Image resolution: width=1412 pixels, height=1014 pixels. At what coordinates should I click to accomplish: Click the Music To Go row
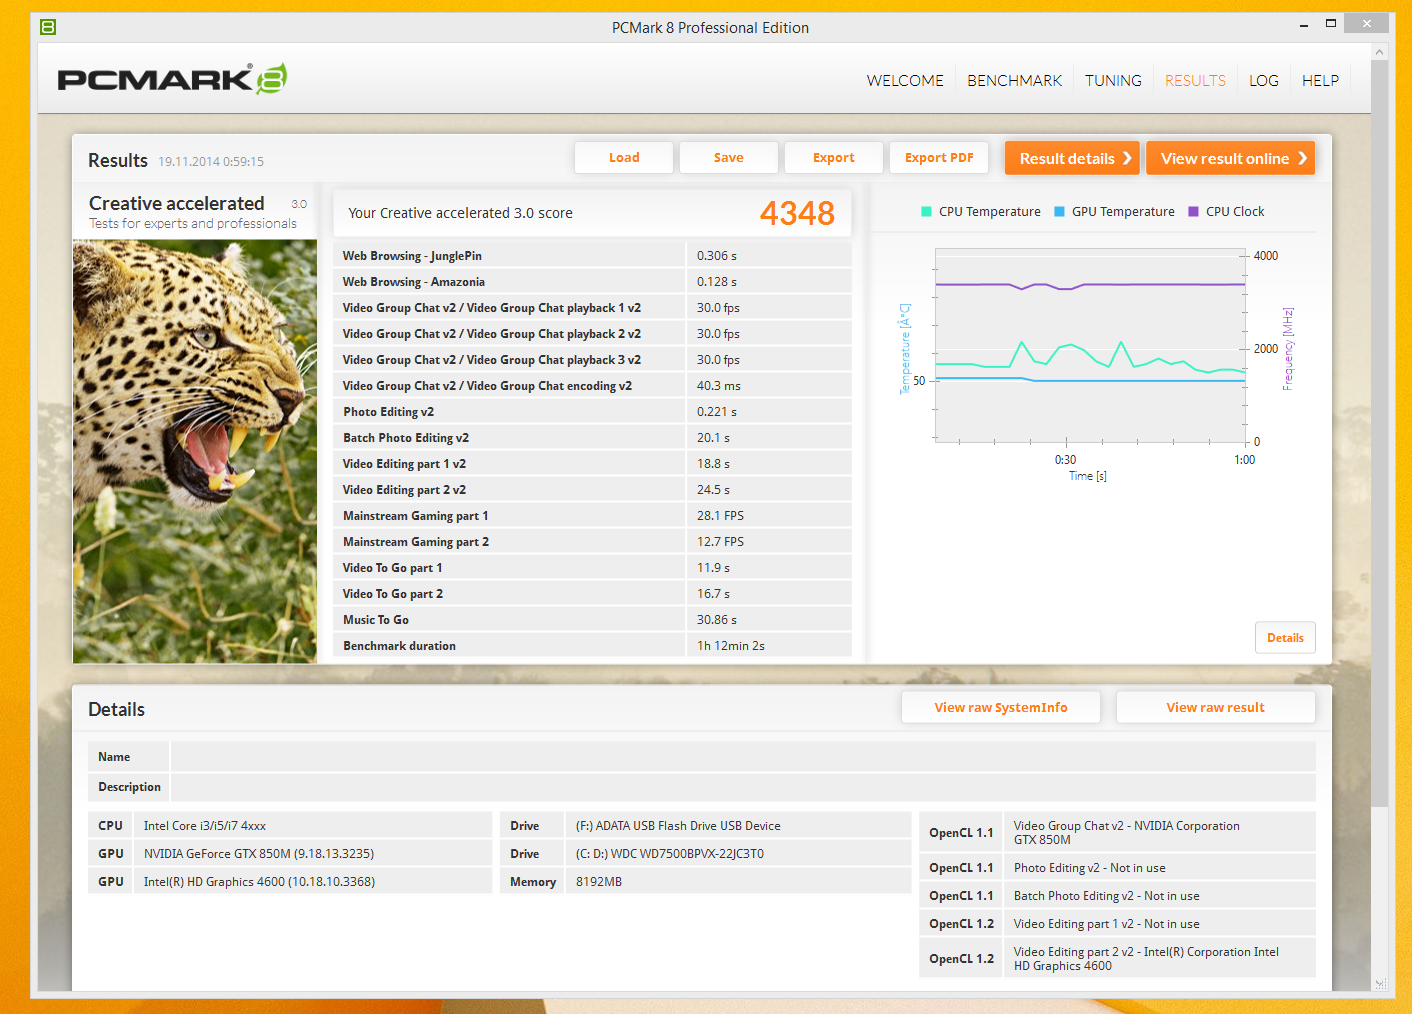tap(592, 620)
